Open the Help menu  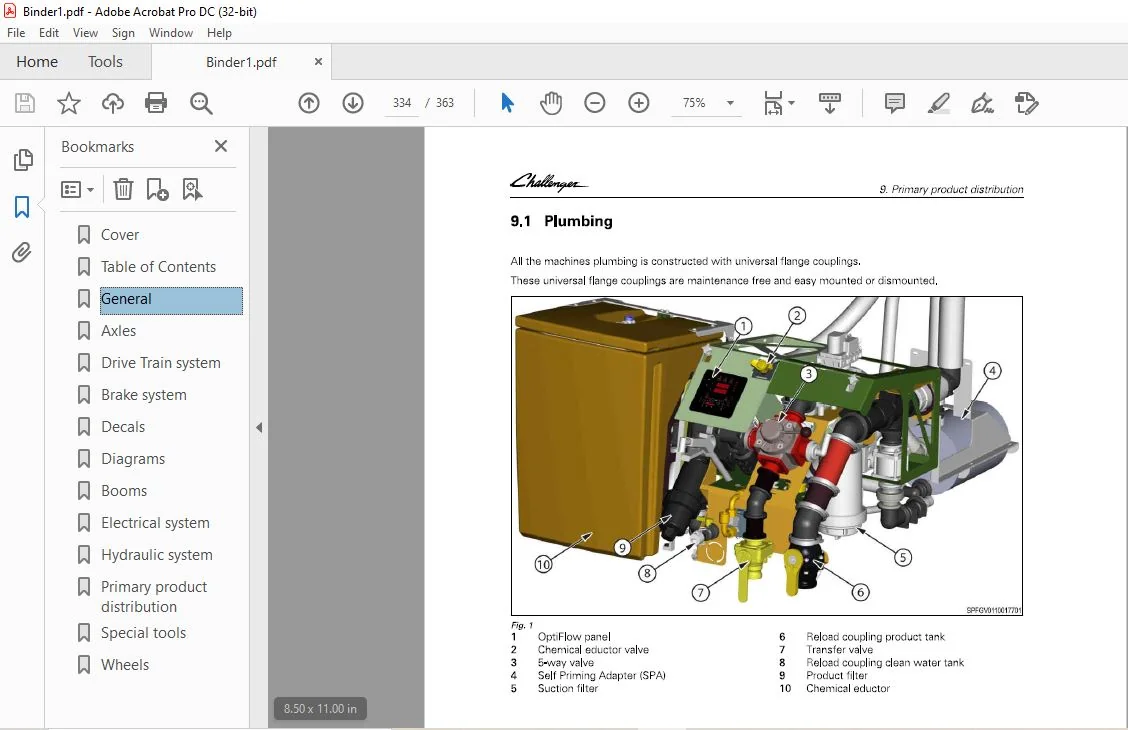[x=219, y=32]
